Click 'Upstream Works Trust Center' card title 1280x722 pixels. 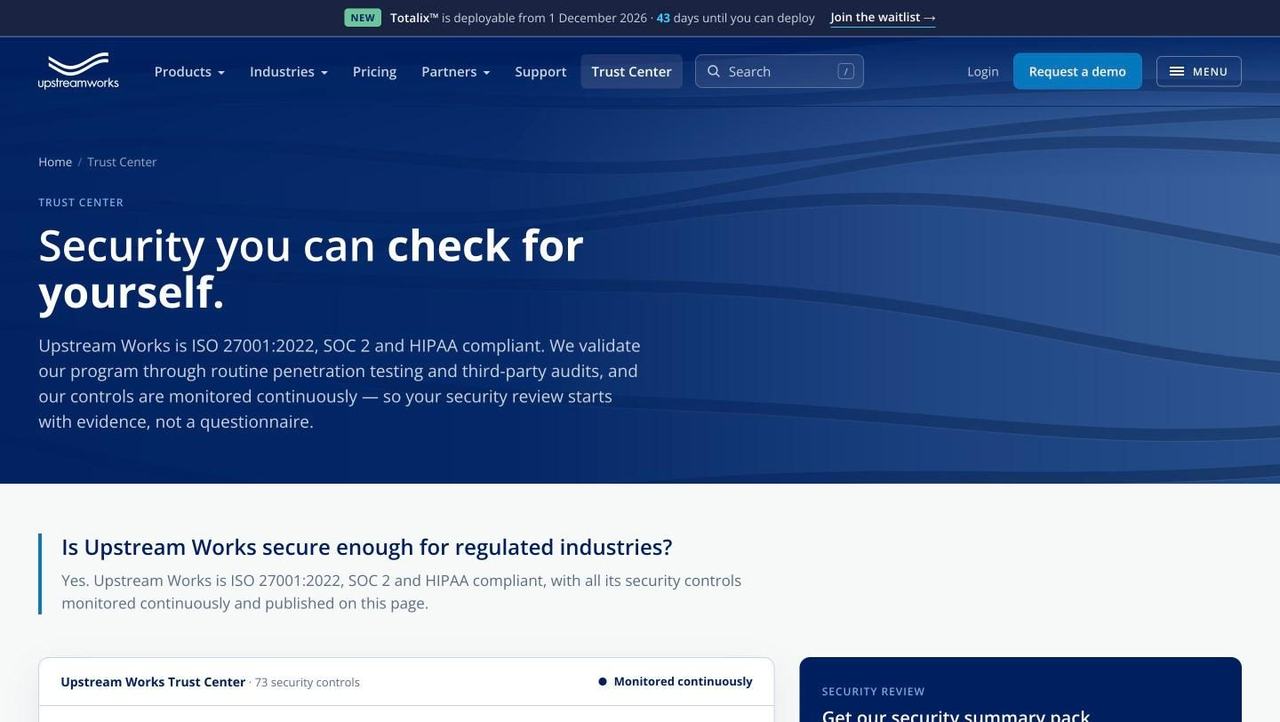pos(153,682)
